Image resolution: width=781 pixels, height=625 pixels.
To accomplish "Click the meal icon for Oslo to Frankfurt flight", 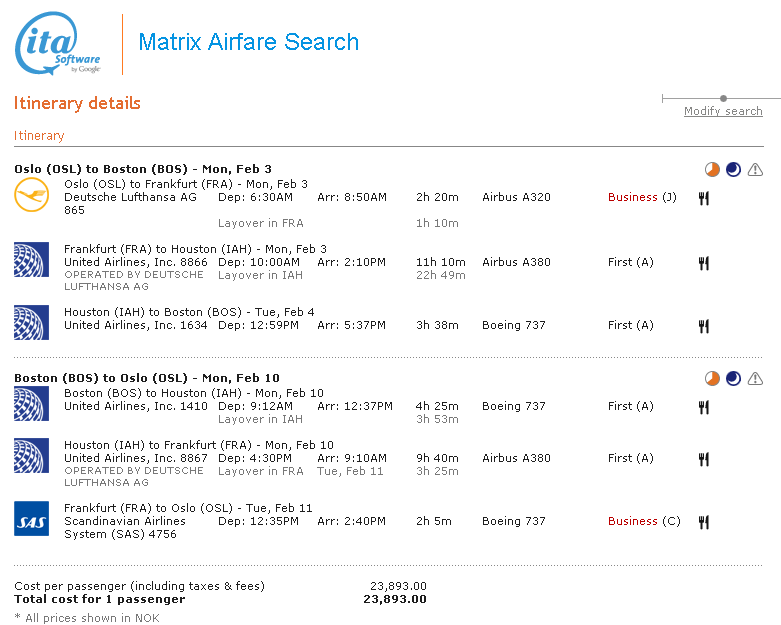I will pos(704,198).
